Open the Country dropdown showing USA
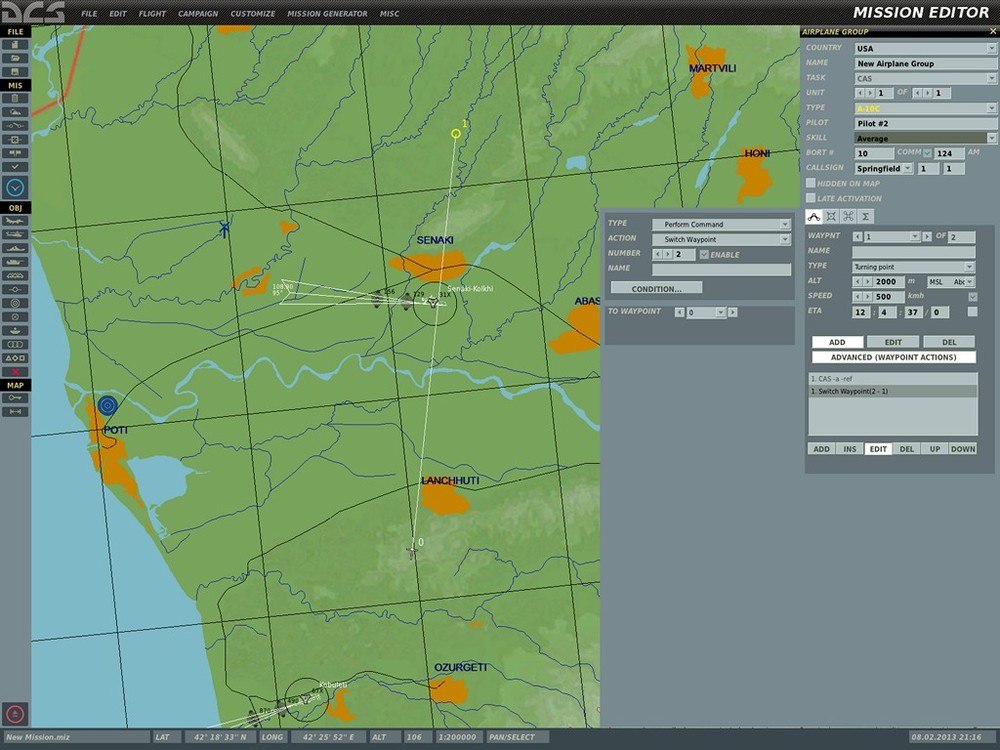The height and width of the screenshot is (750, 1000). tap(925, 48)
